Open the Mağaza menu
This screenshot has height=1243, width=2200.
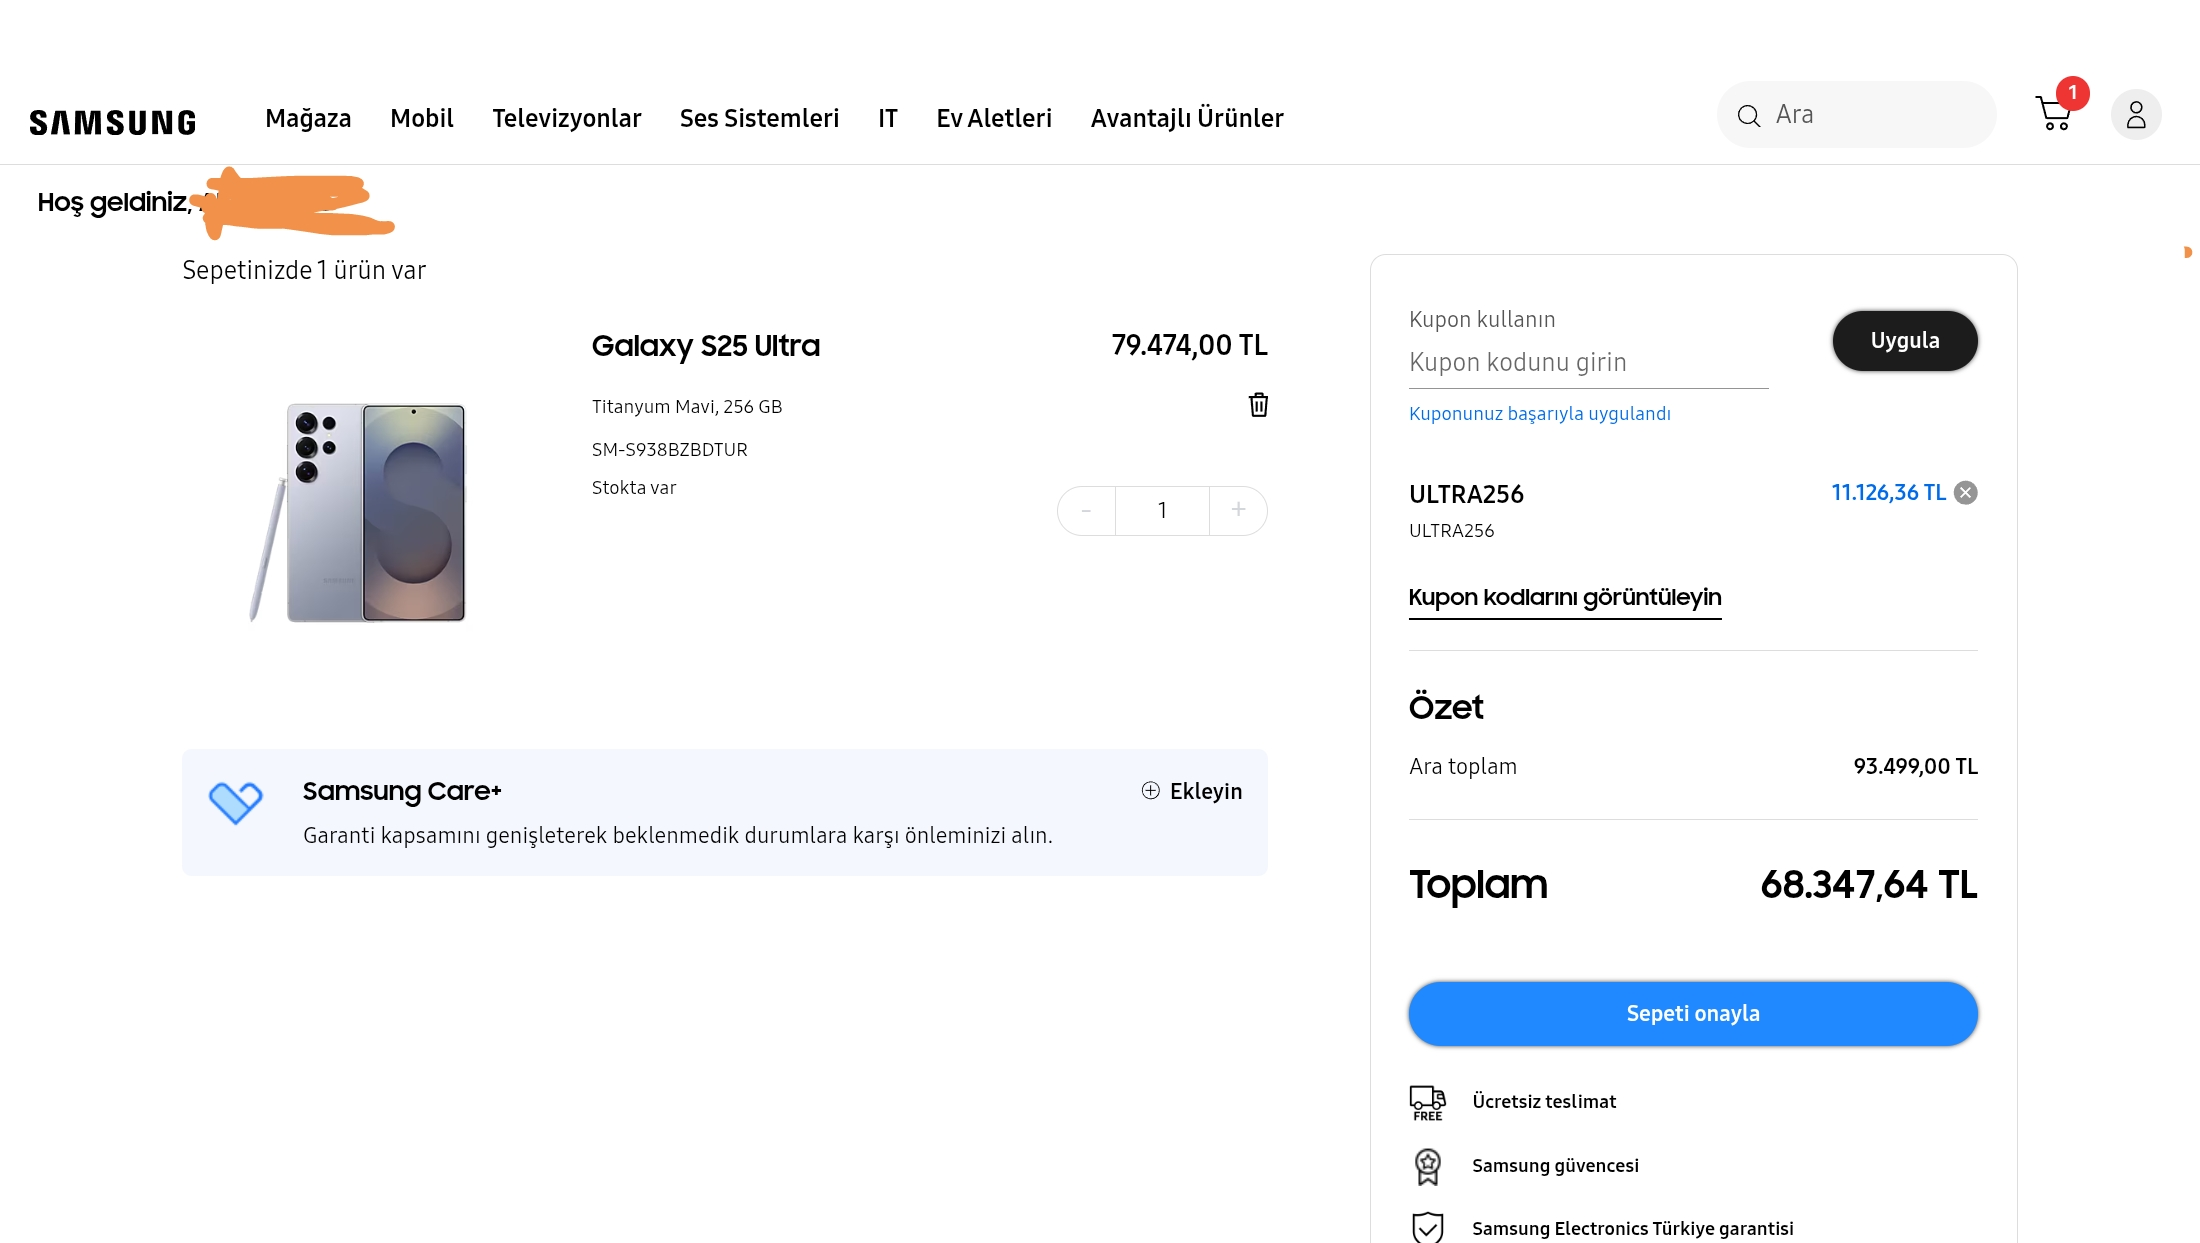pyautogui.click(x=308, y=118)
